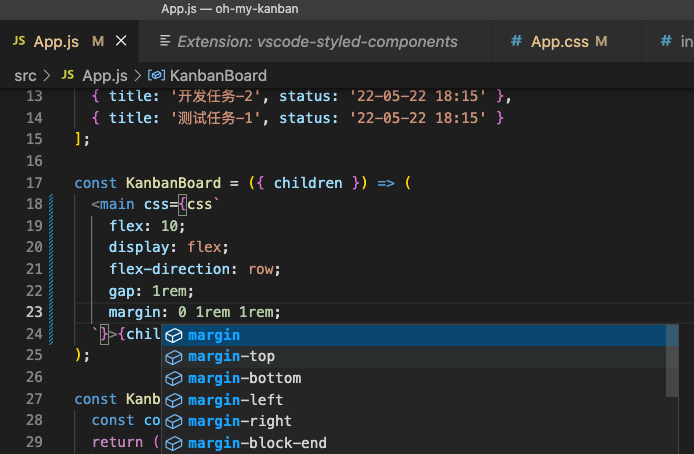The width and height of the screenshot is (694, 454).
Task: Pick margin-right from the autocomplete list
Action: (420, 421)
